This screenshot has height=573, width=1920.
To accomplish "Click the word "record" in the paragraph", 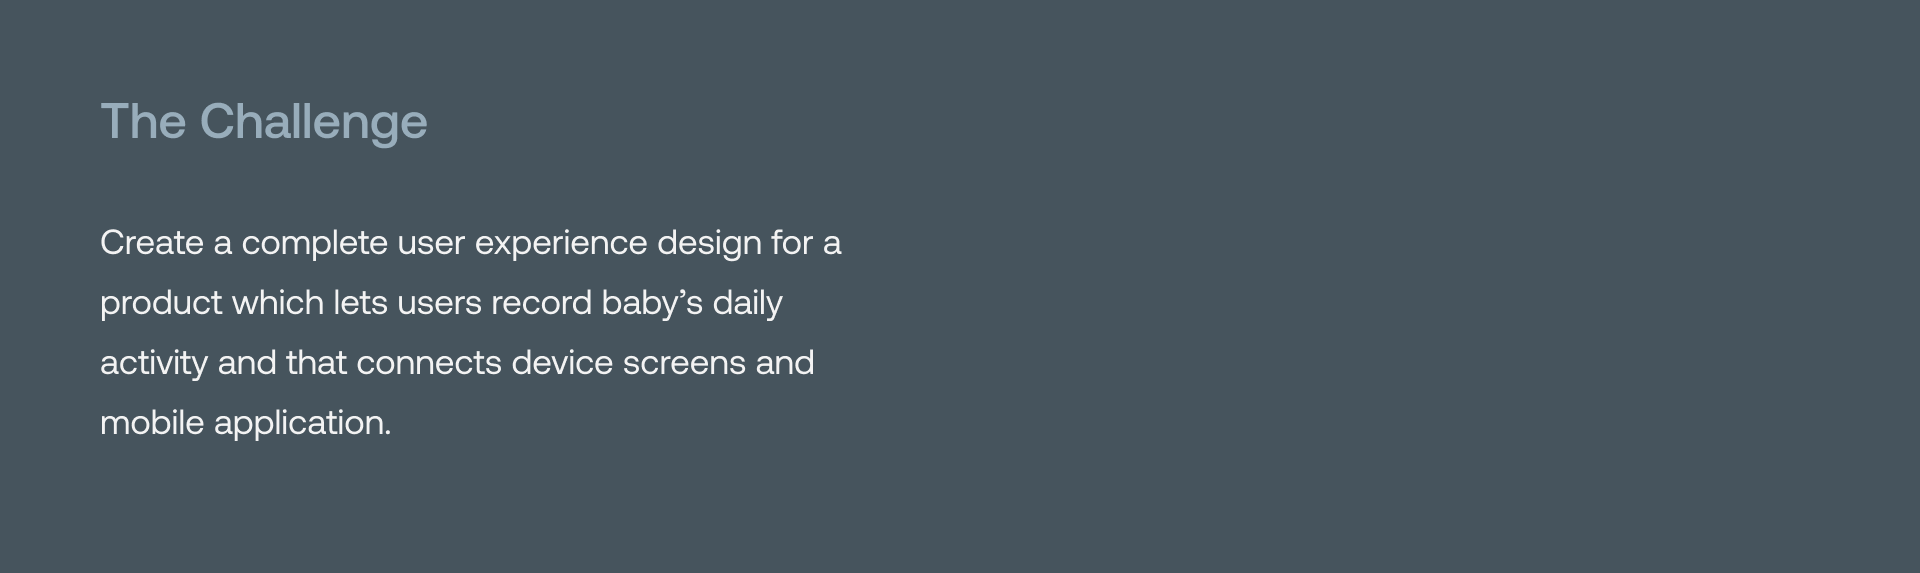I will [541, 303].
